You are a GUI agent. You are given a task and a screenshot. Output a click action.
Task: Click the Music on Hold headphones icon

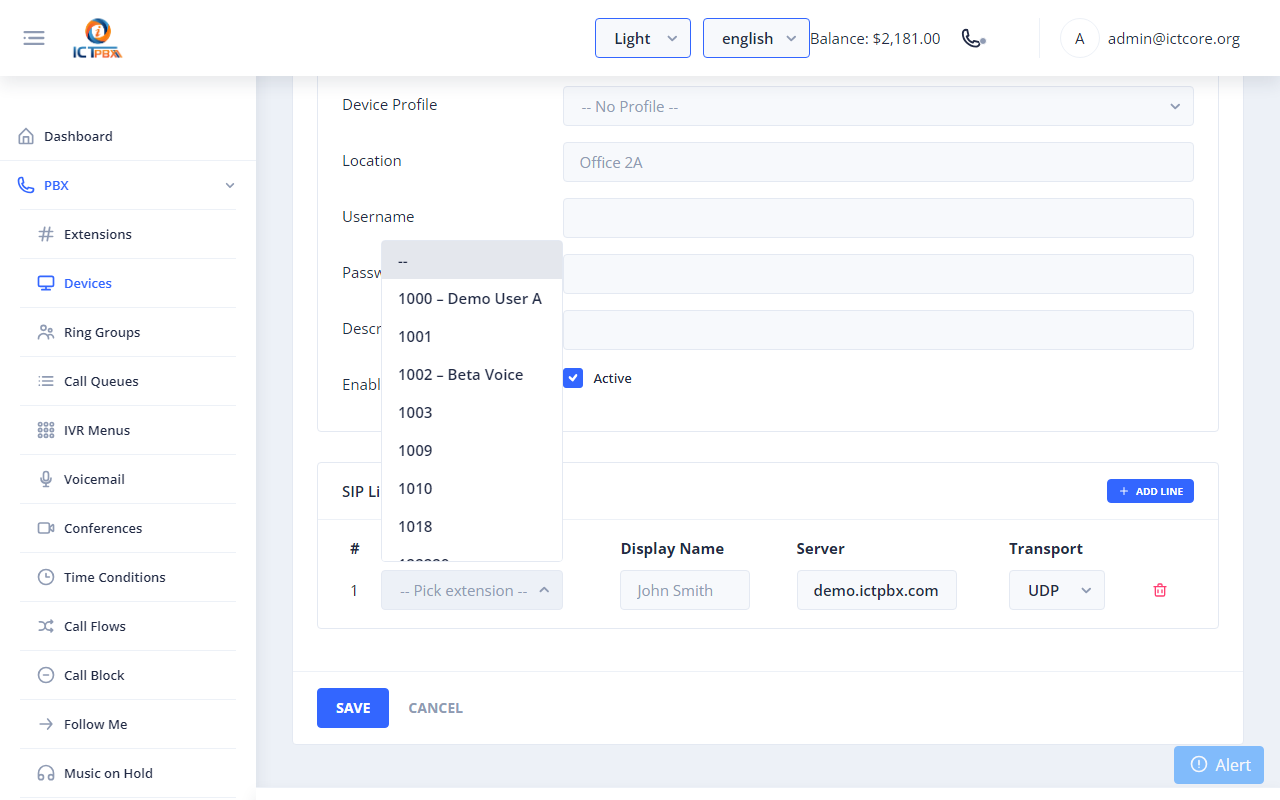coord(46,773)
